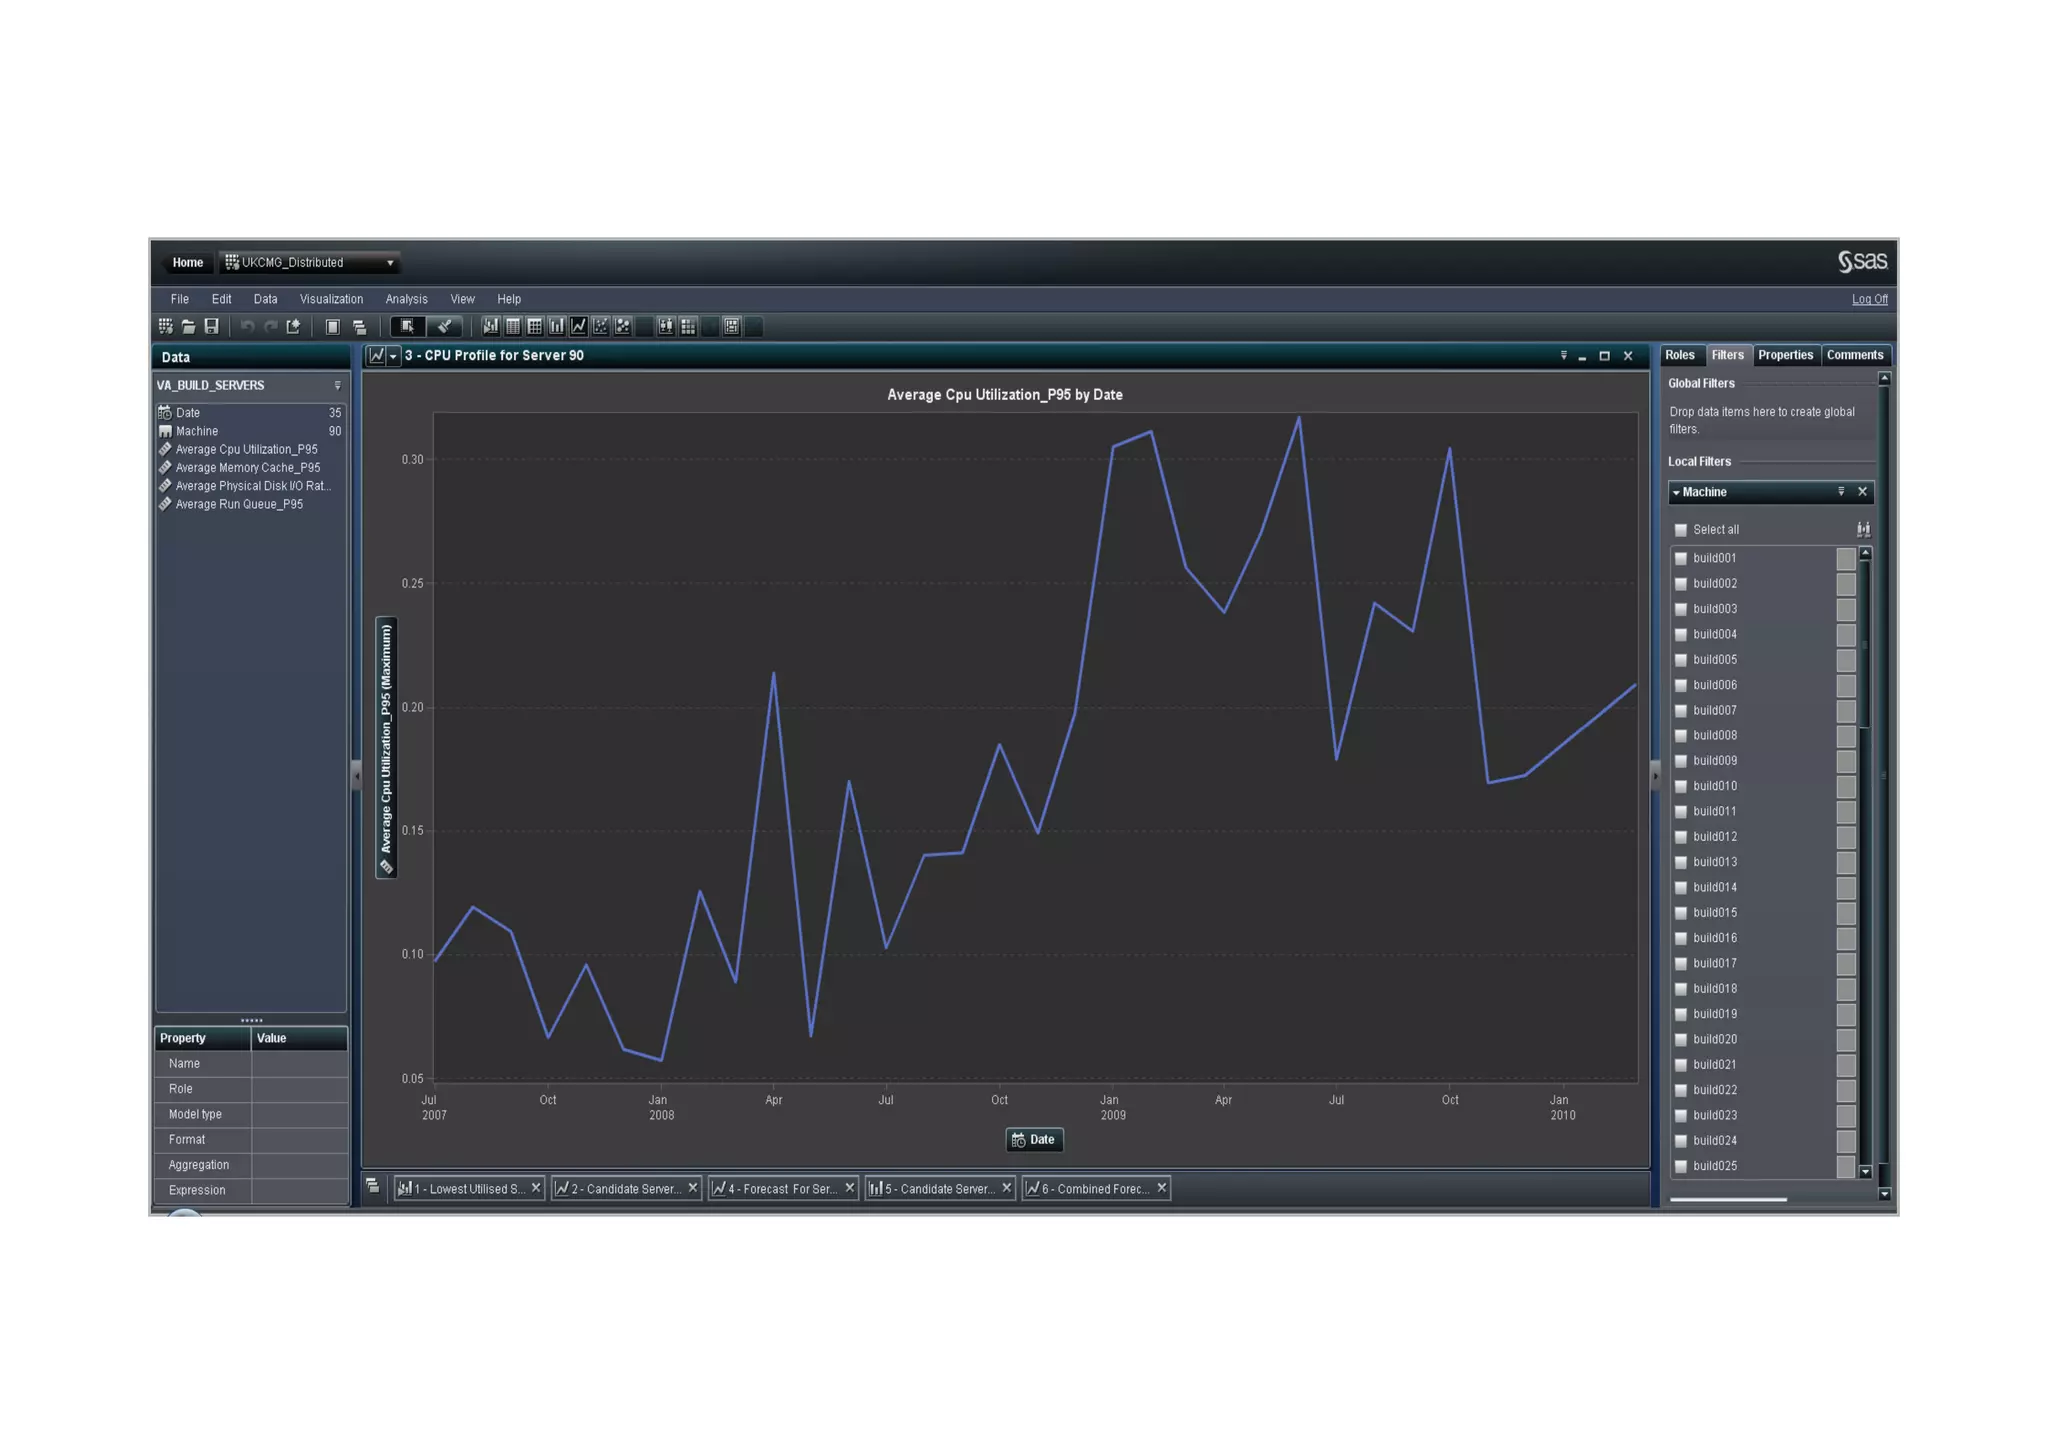The image size is (2048, 1447).
Task: Collapse the Machine local filter
Action: click(x=1676, y=492)
